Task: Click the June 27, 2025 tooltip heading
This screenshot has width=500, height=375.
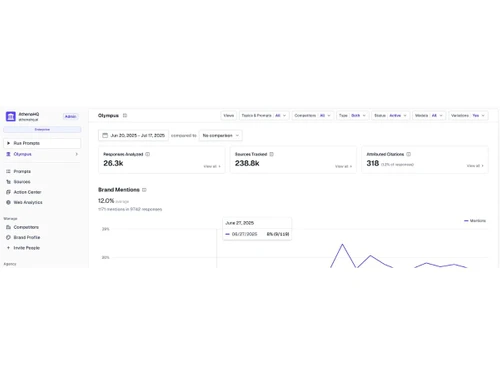Action: (x=240, y=223)
